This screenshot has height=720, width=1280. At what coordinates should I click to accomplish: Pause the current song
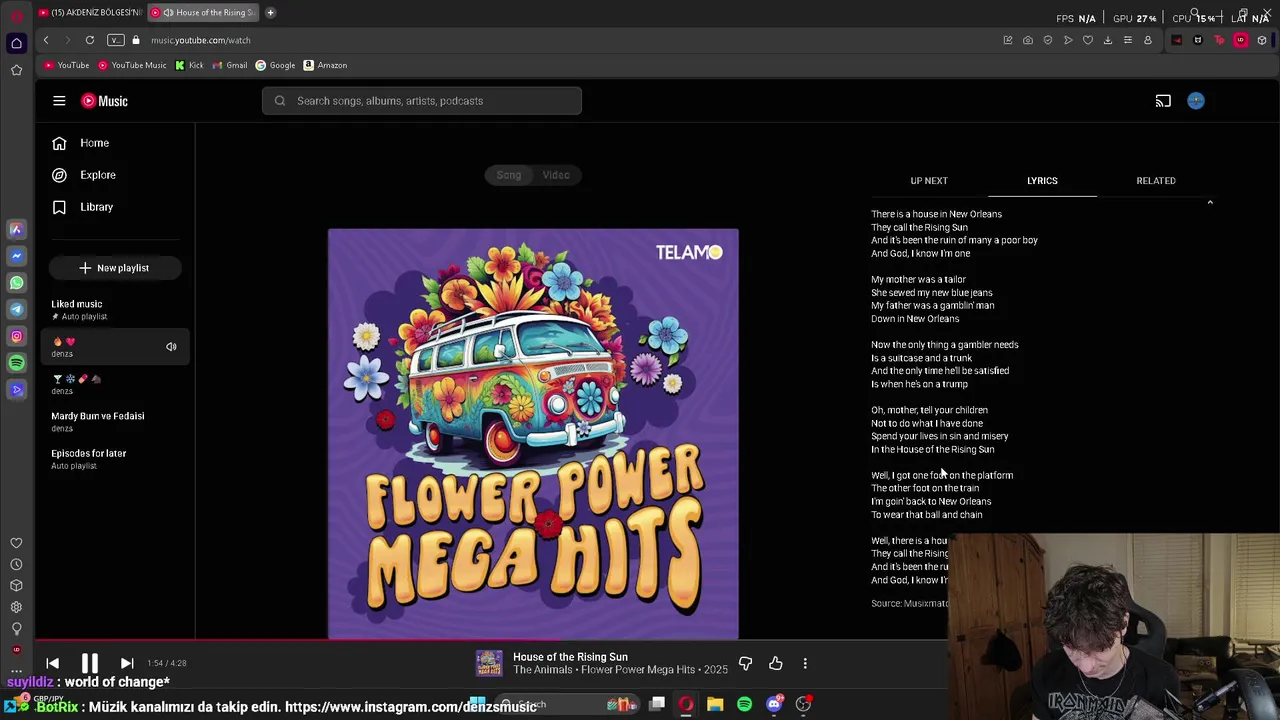tap(89, 663)
